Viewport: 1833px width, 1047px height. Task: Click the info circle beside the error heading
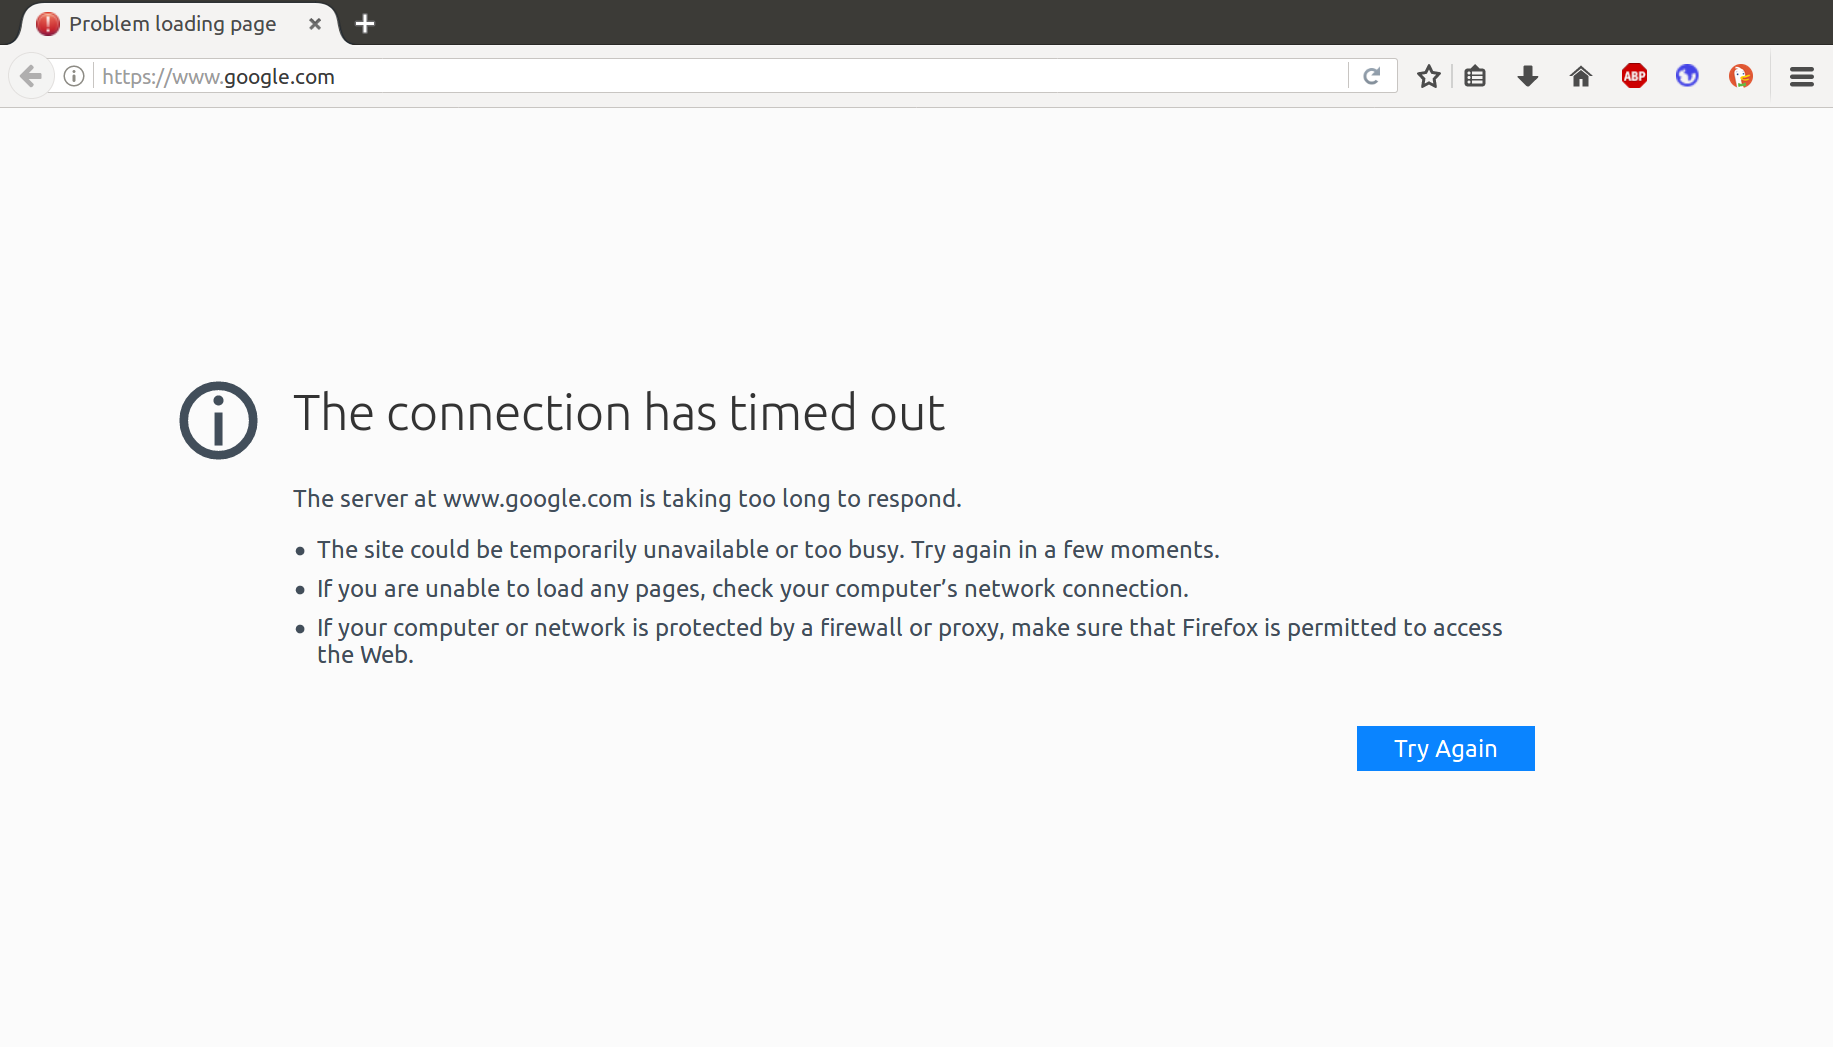click(218, 420)
